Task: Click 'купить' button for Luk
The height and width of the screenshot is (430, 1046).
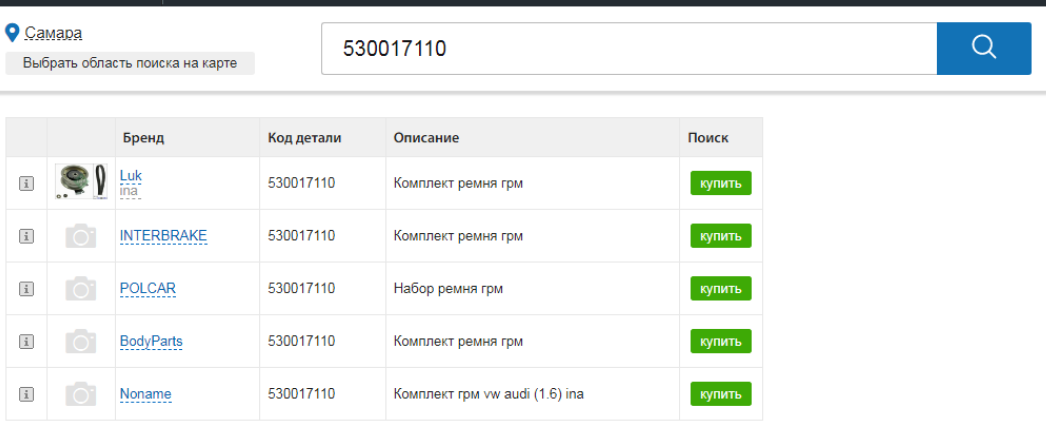Action: pyautogui.click(x=721, y=183)
